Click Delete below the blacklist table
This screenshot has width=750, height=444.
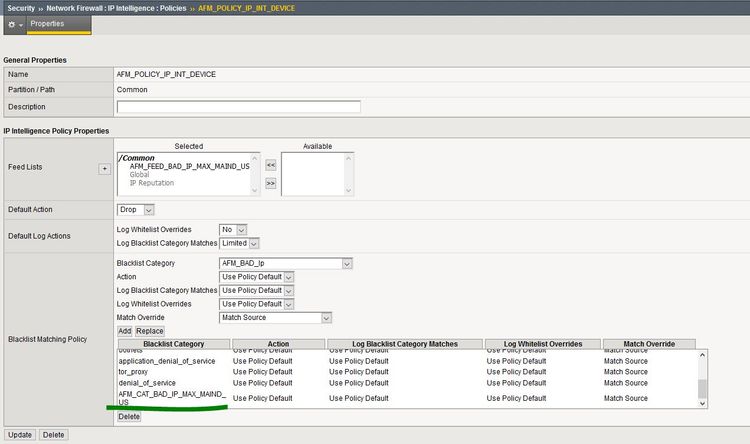point(128,416)
